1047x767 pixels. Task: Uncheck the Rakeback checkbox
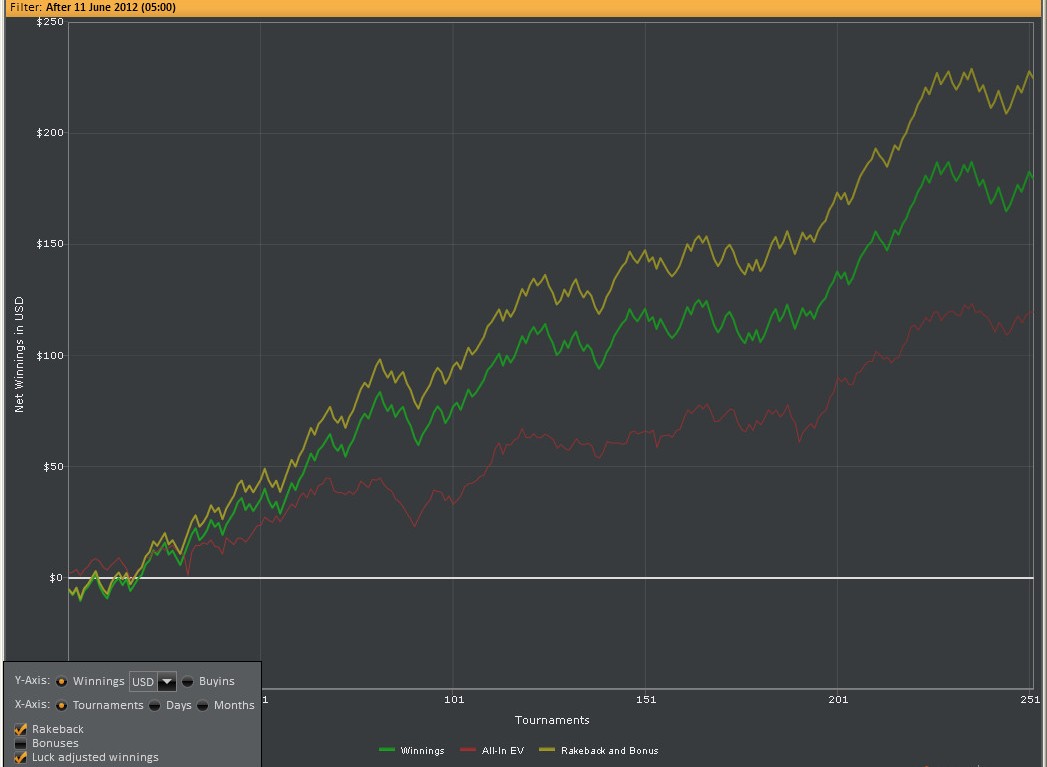coord(21,729)
